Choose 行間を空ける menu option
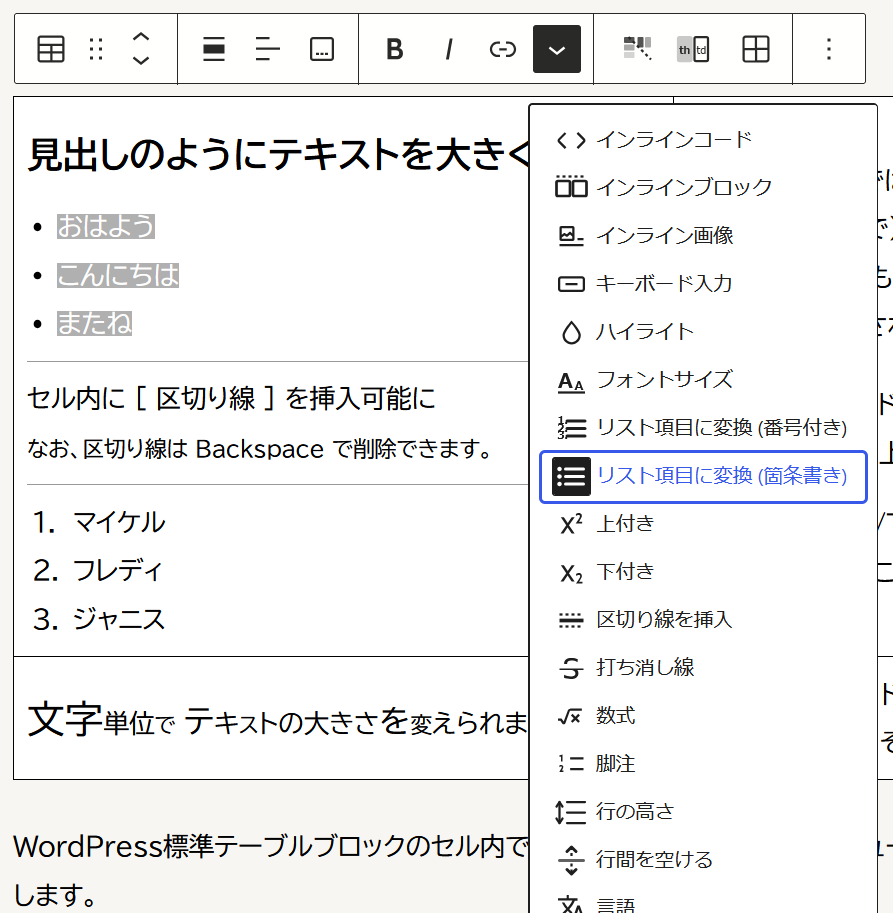The width and height of the screenshot is (893, 913). click(703, 859)
